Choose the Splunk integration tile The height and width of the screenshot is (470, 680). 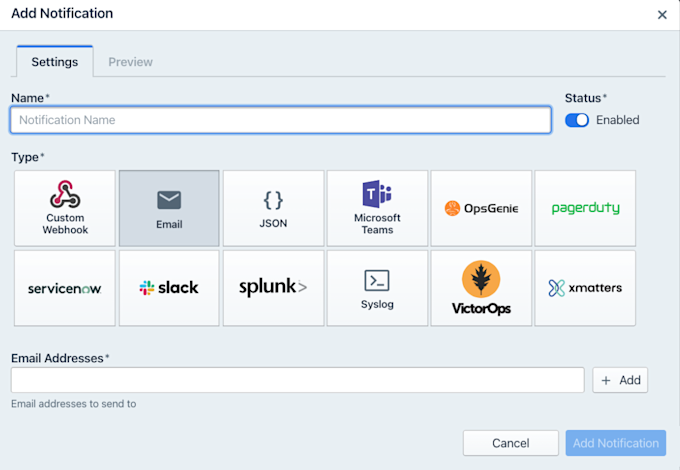pyautogui.click(x=273, y=288)
